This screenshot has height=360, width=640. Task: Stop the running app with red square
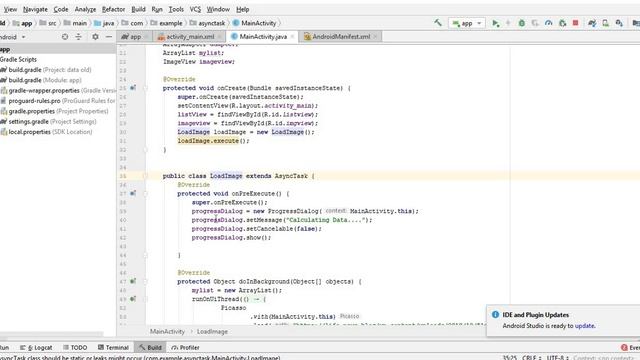(x=576, y=23)
